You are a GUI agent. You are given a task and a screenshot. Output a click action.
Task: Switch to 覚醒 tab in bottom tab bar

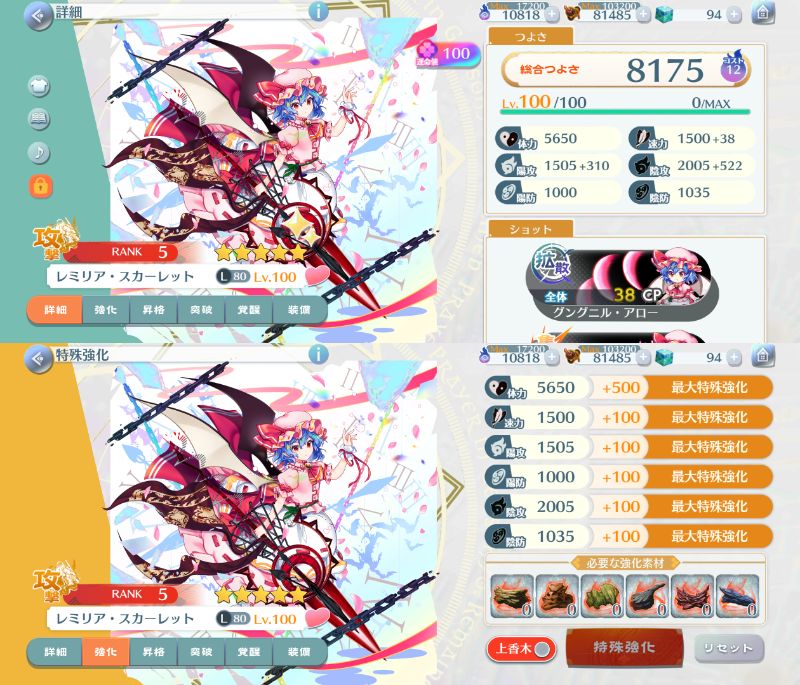[248, 652]
